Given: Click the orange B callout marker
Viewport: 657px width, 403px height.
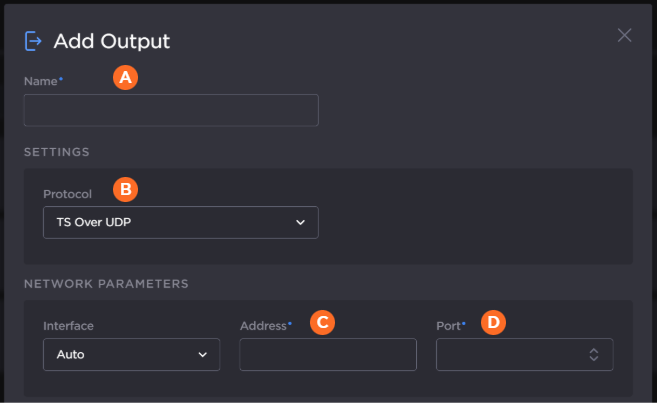Looking at the screenshot, I should (x=125, y=188).
